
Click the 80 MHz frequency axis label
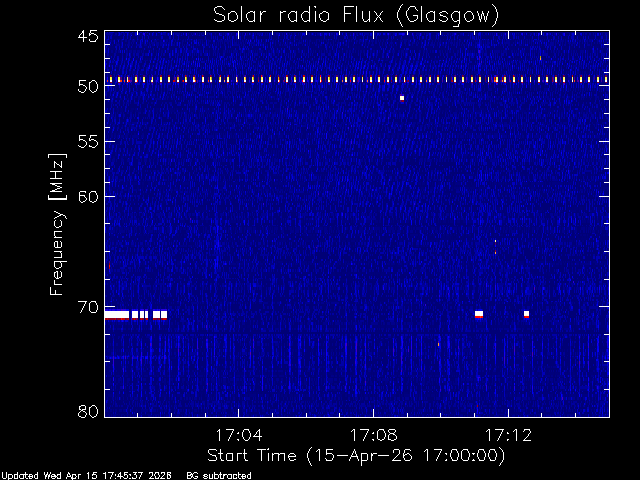[x=88, y=411]
